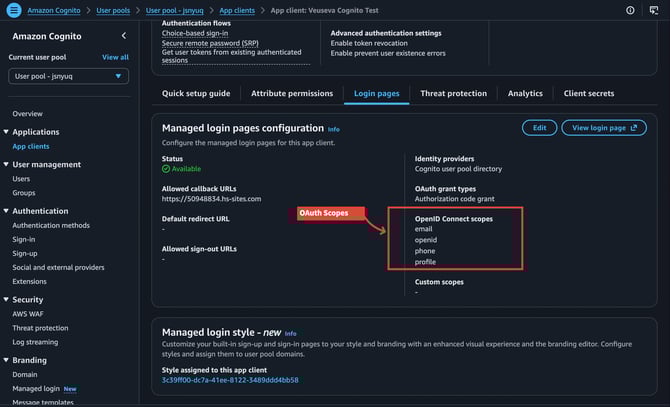This screenshot has width=670, height=407.
Task: Collapse the Branding section
Action: point(6,360)
